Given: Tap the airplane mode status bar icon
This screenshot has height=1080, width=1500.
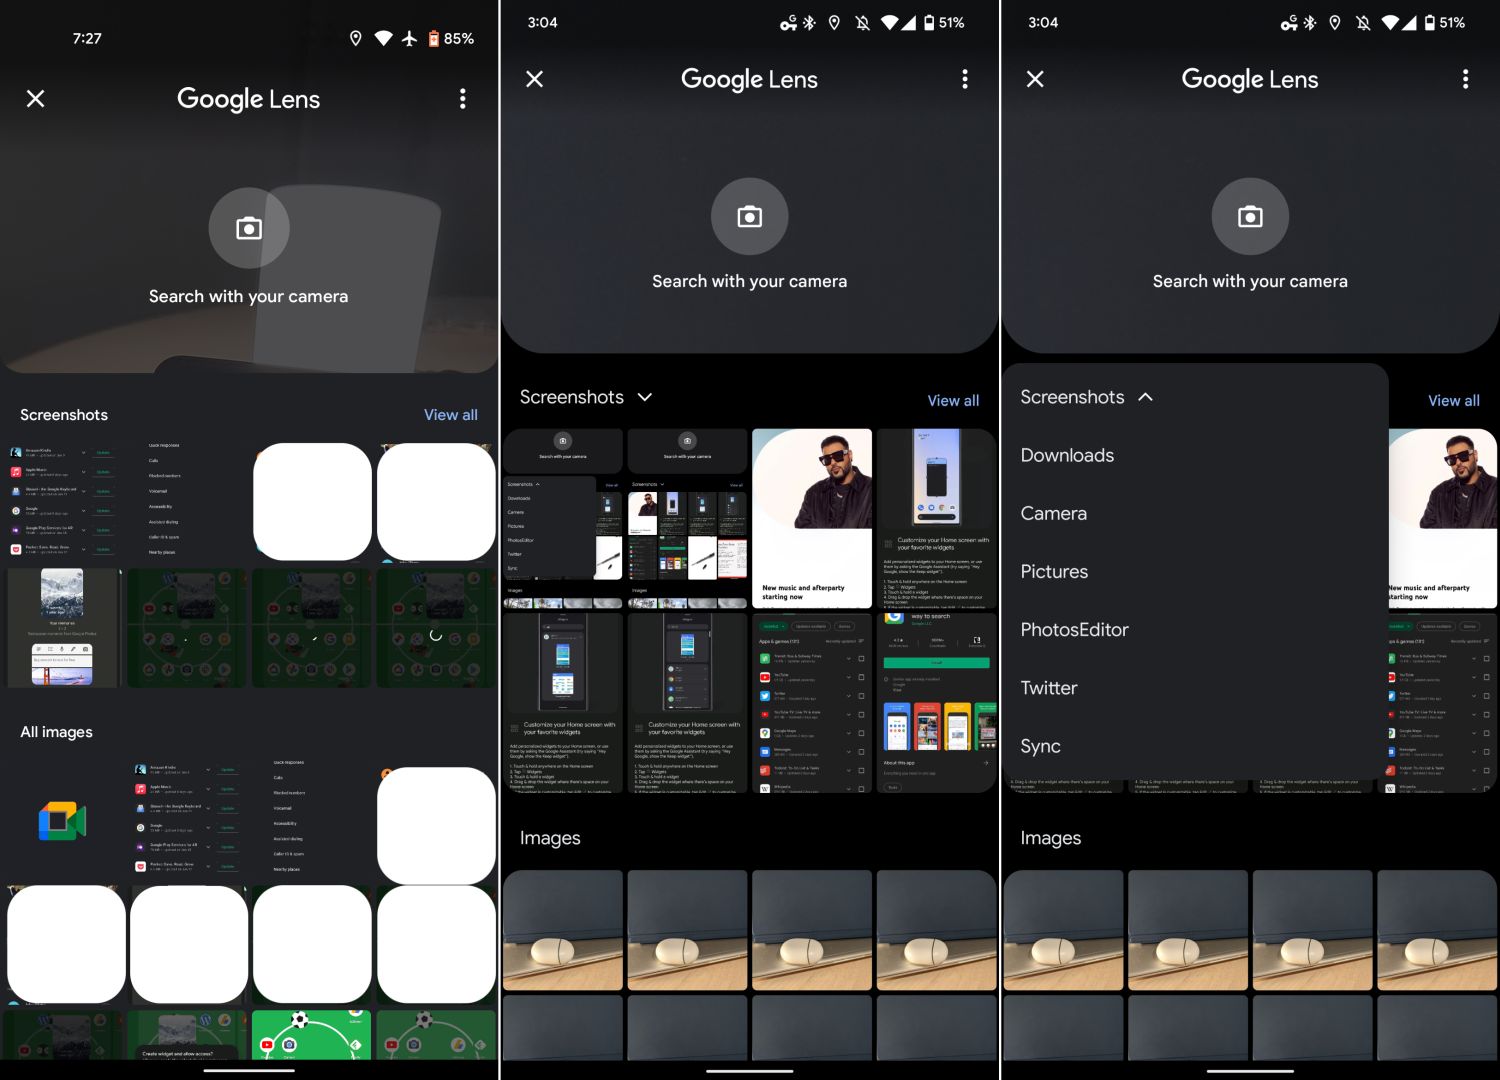Looking at the screenshot, I should (409, 38).
